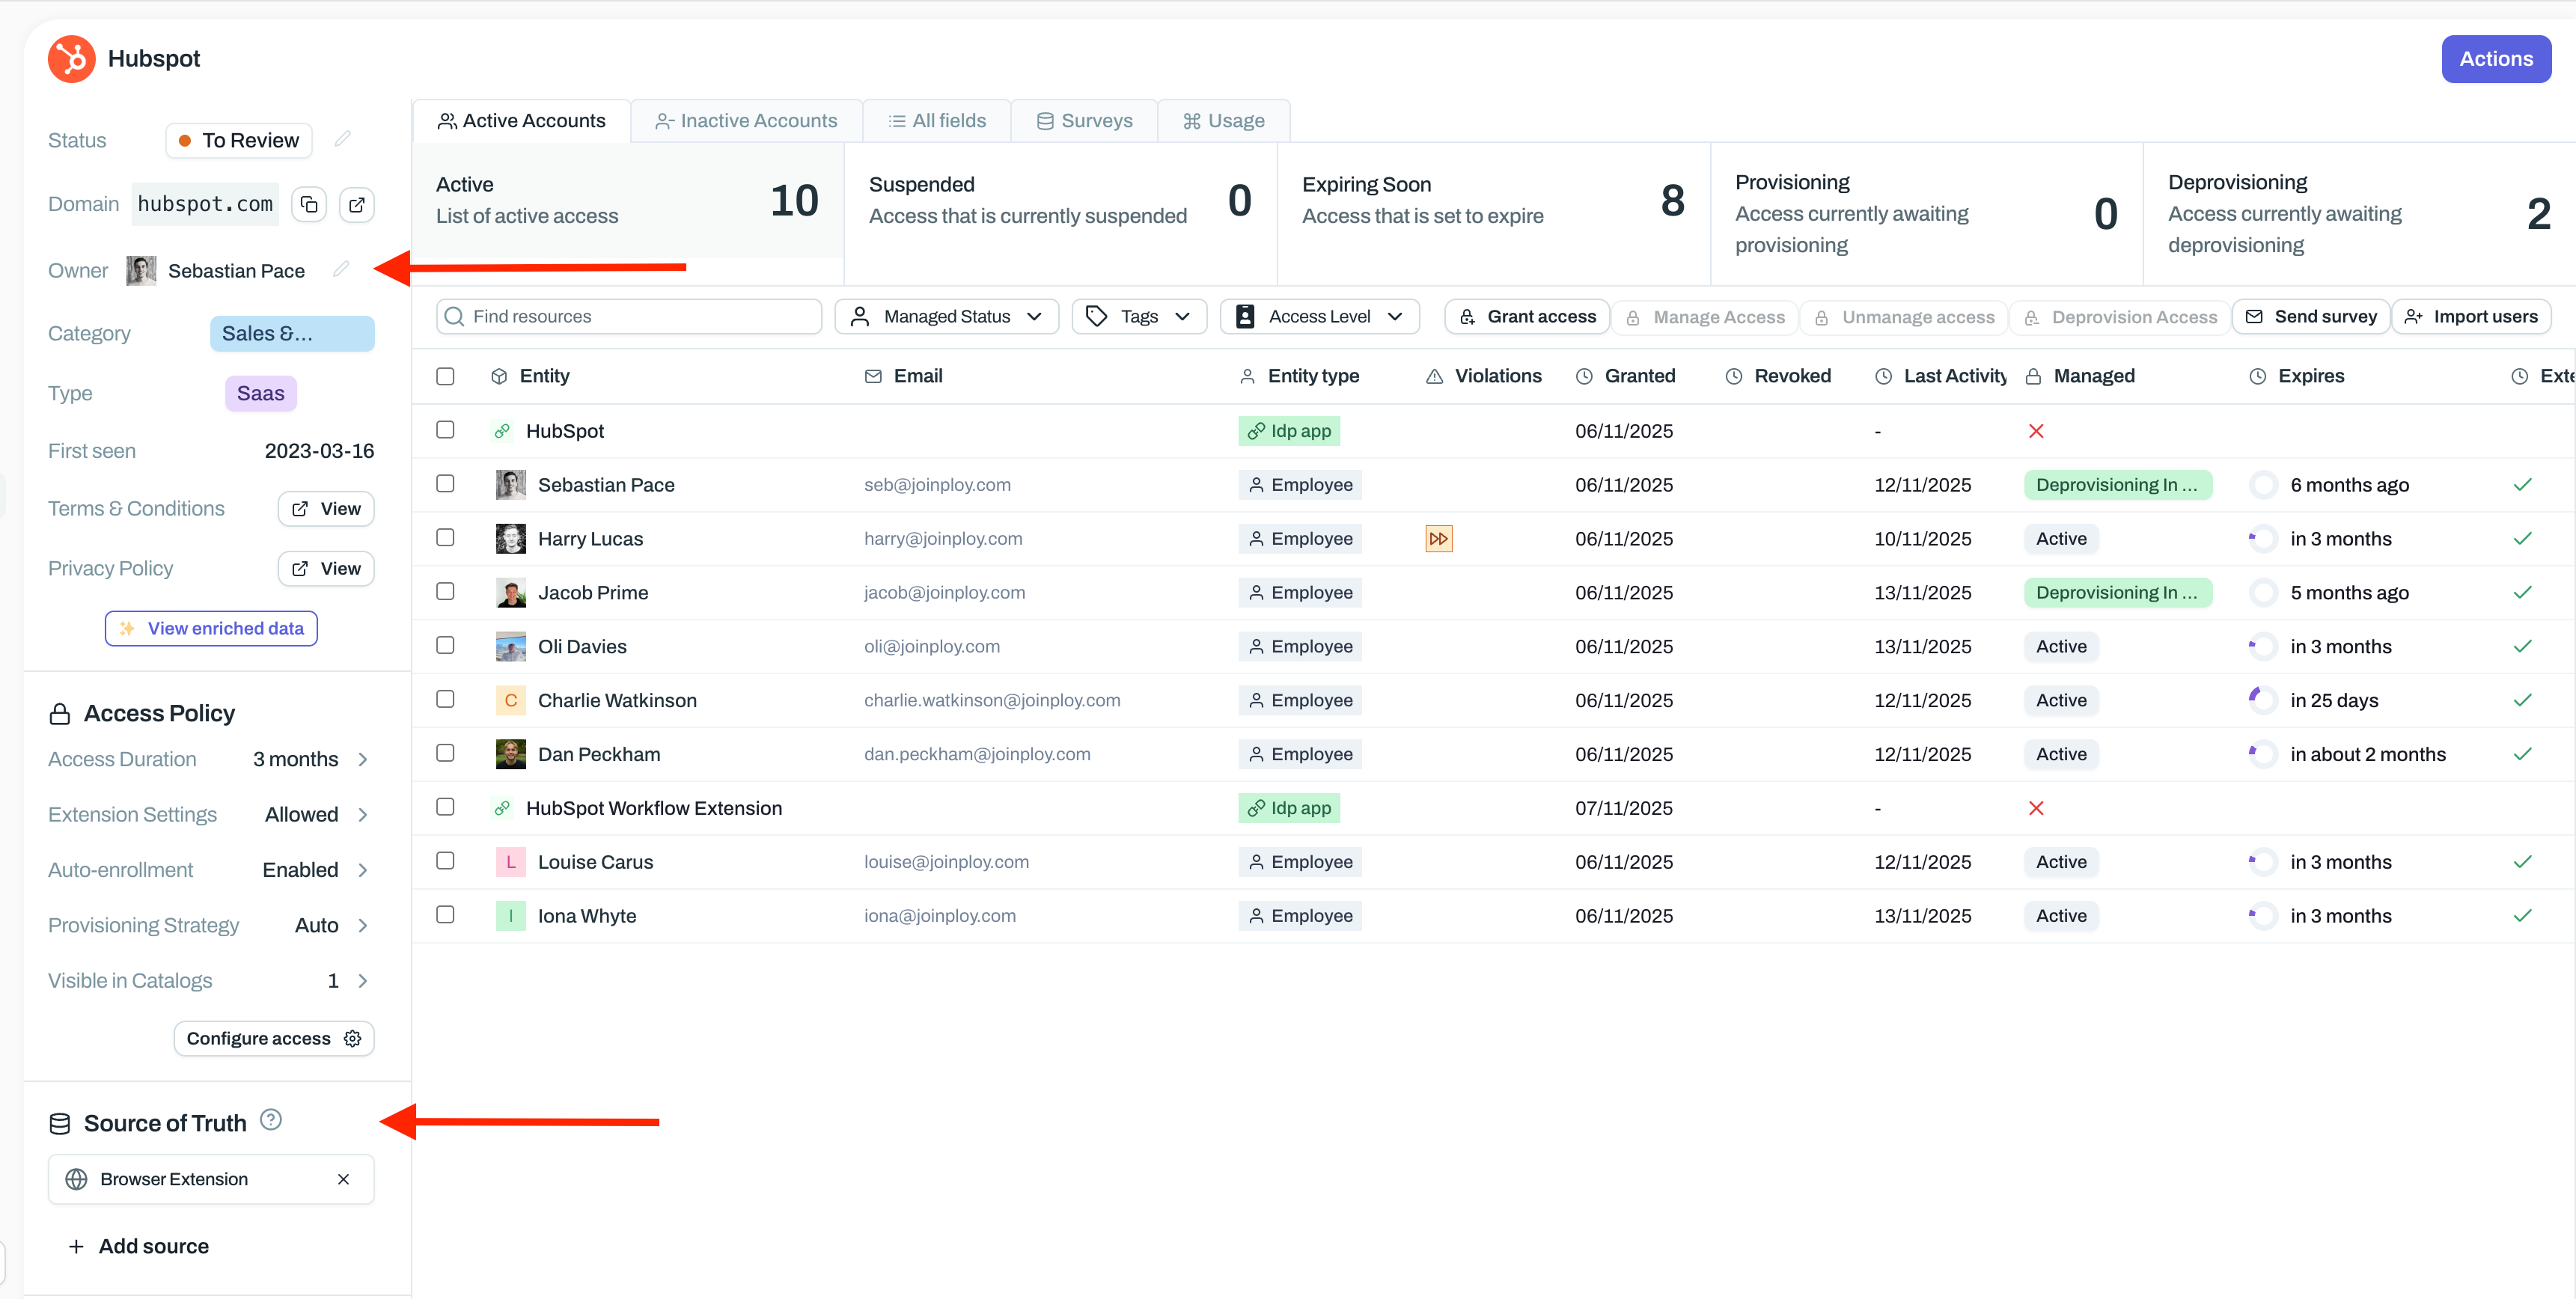Click the Hubspot logo icon
The image size is (2576, 1299).
(72, 59)
